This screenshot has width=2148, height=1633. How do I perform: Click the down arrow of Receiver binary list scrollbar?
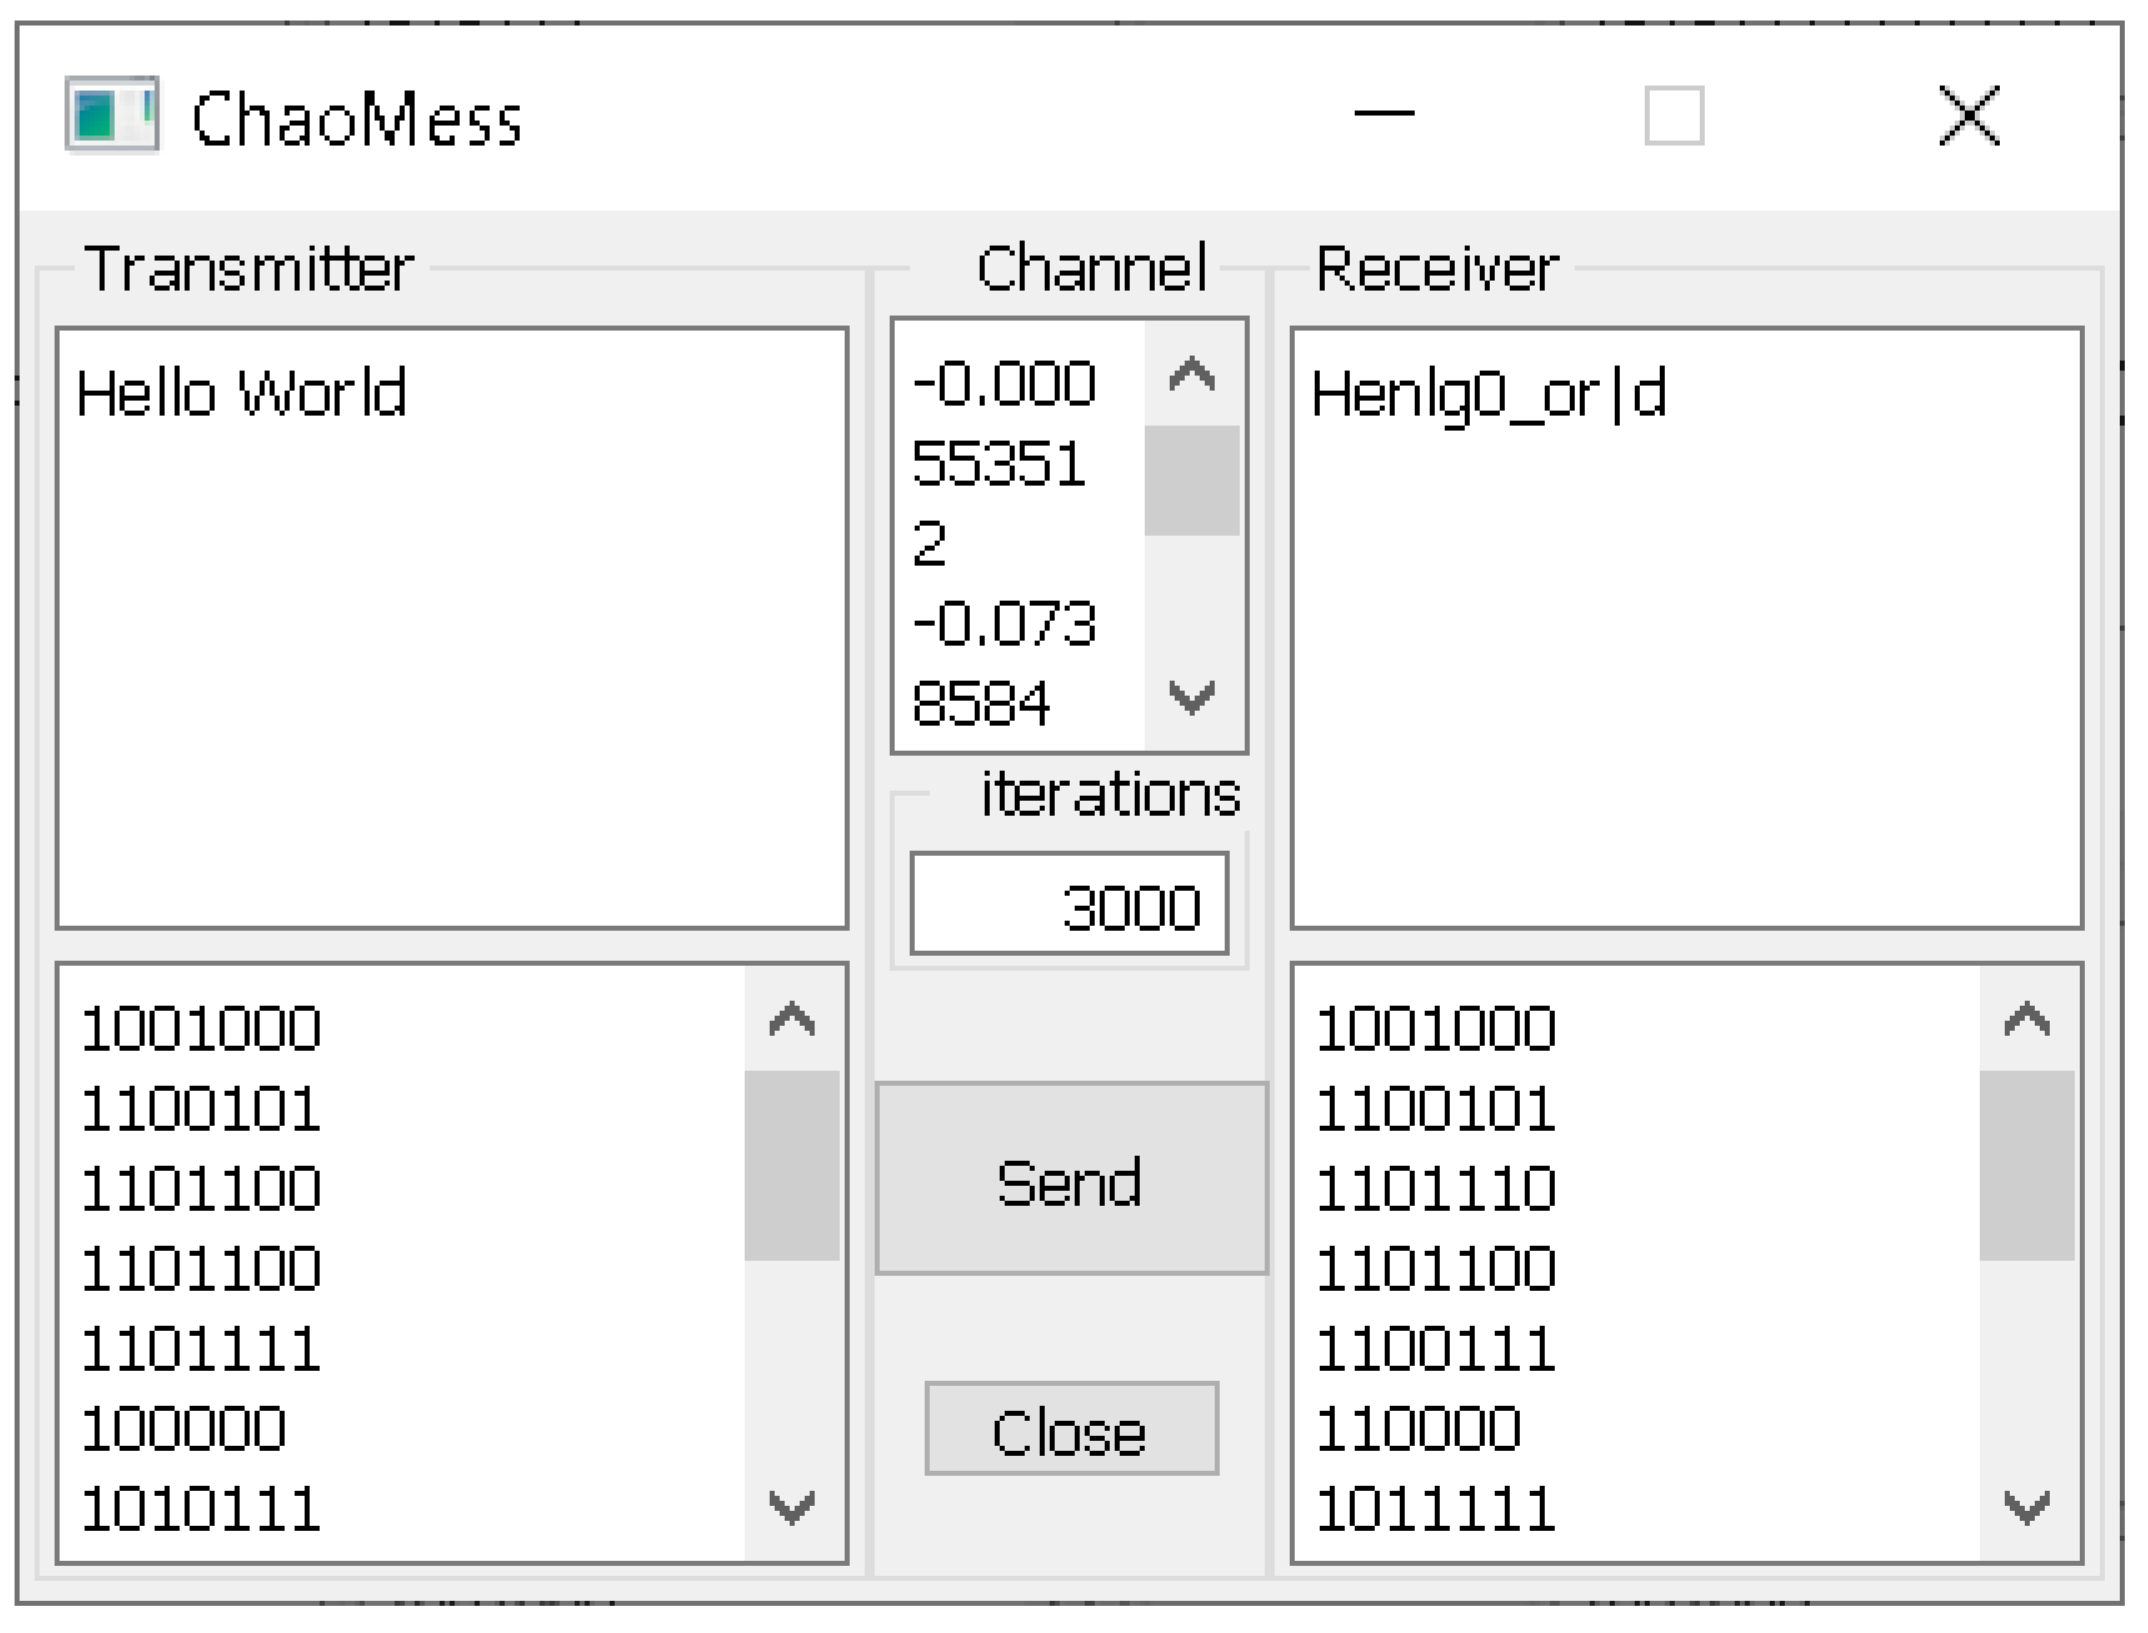point(2027,1507)
